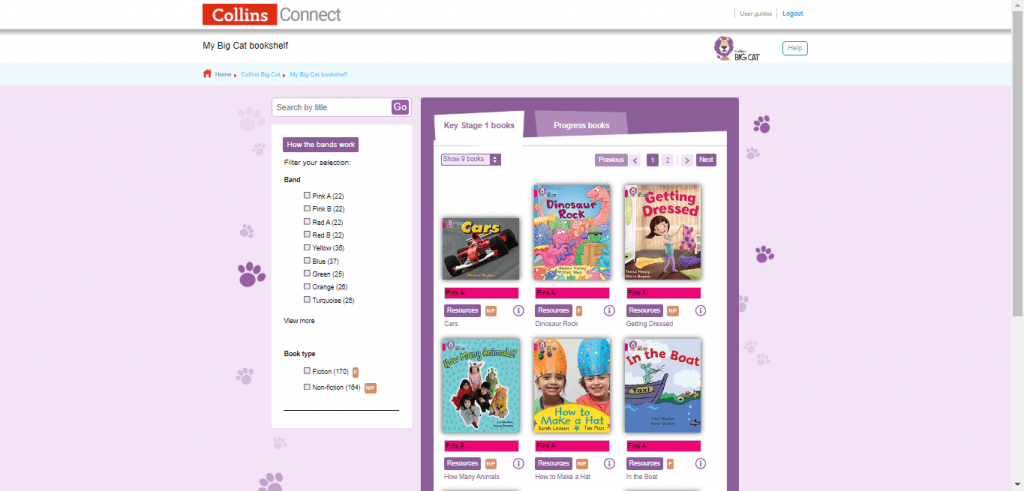The image size is (1024, 491).
Task: Click the red Home house icon in breadcrumb
Action: pos(207,74)
